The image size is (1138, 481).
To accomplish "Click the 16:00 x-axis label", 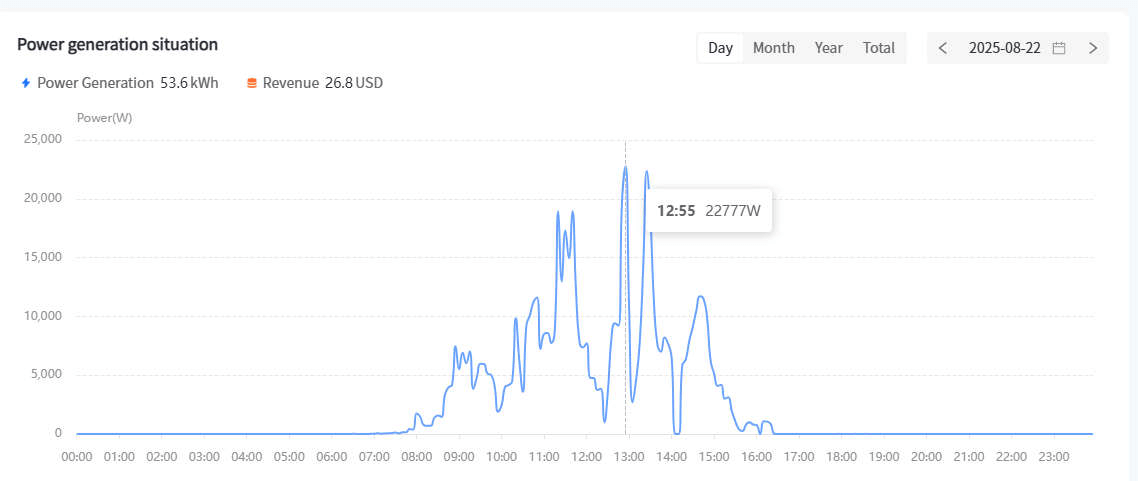I will pos(756,457).
